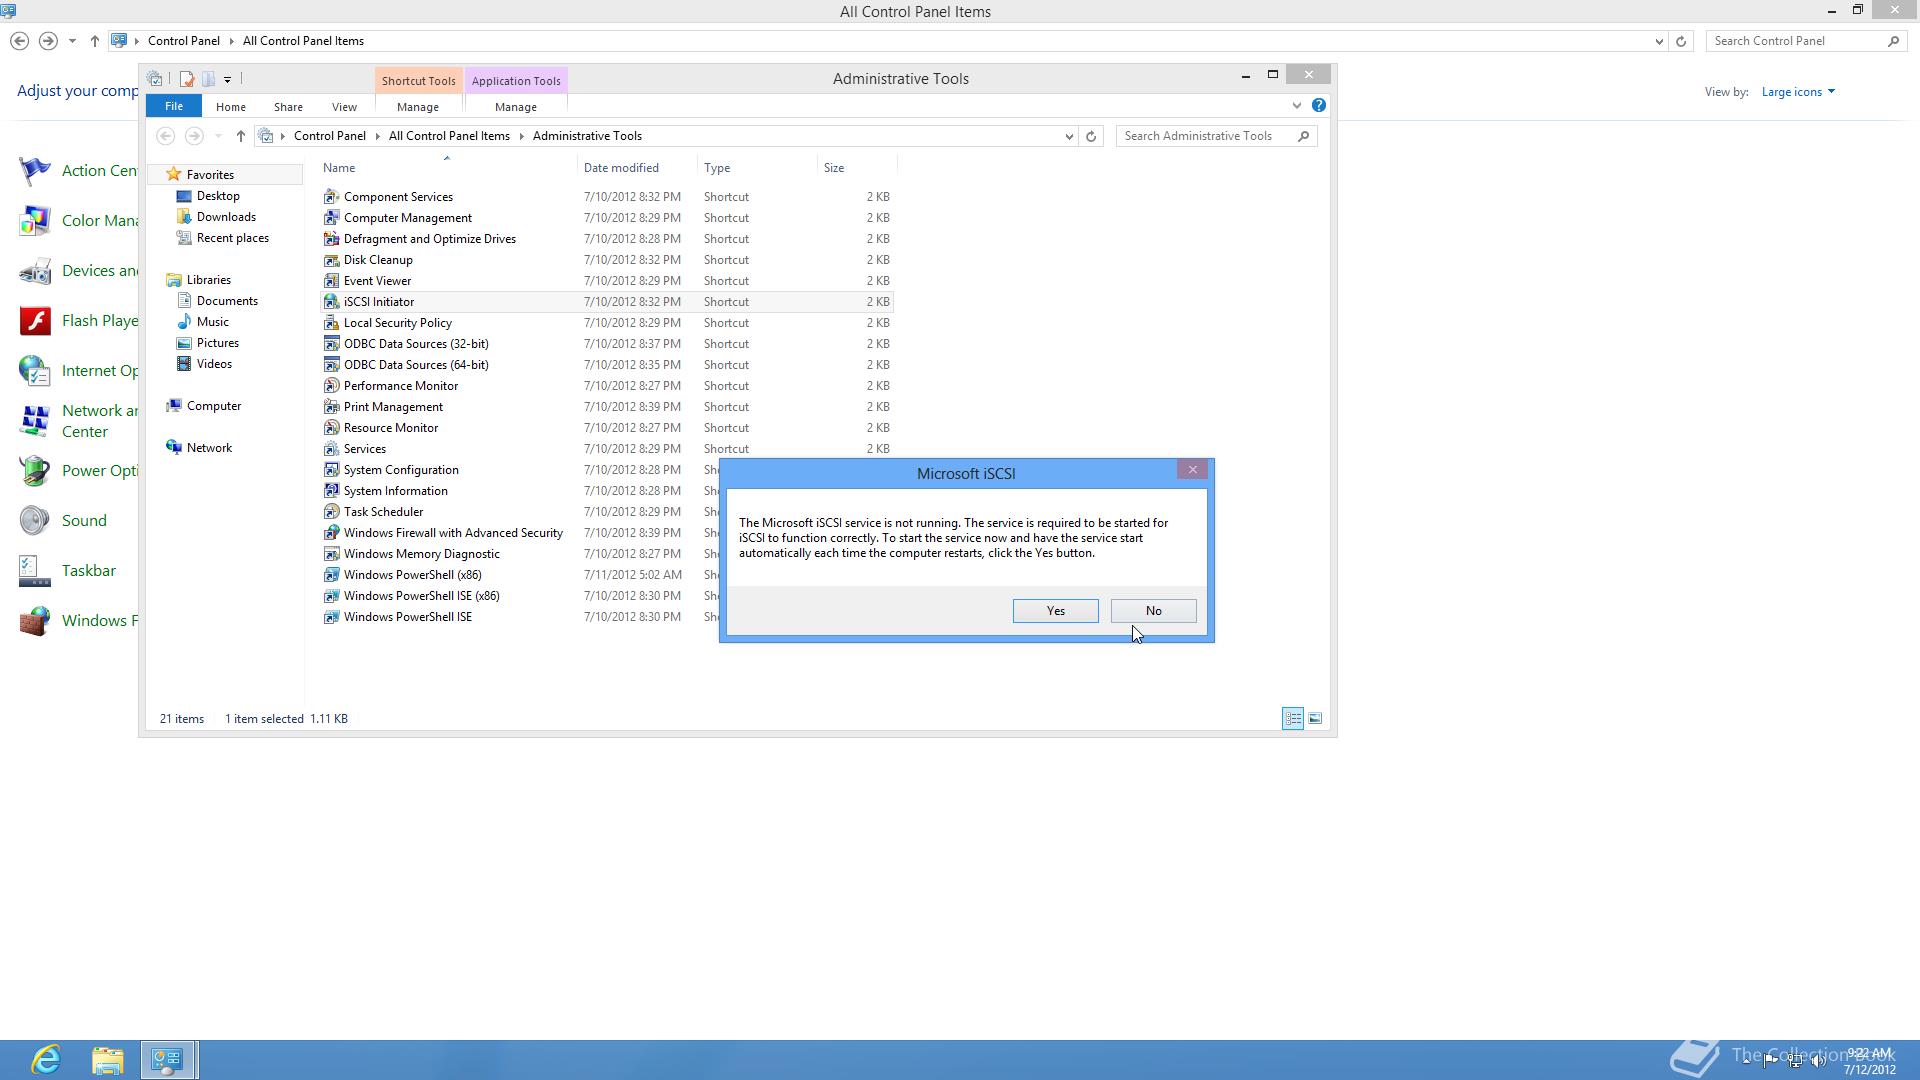Open the address bar history dropdown in Administrative Tools

pyautogui.click(x=1069, y=136)
